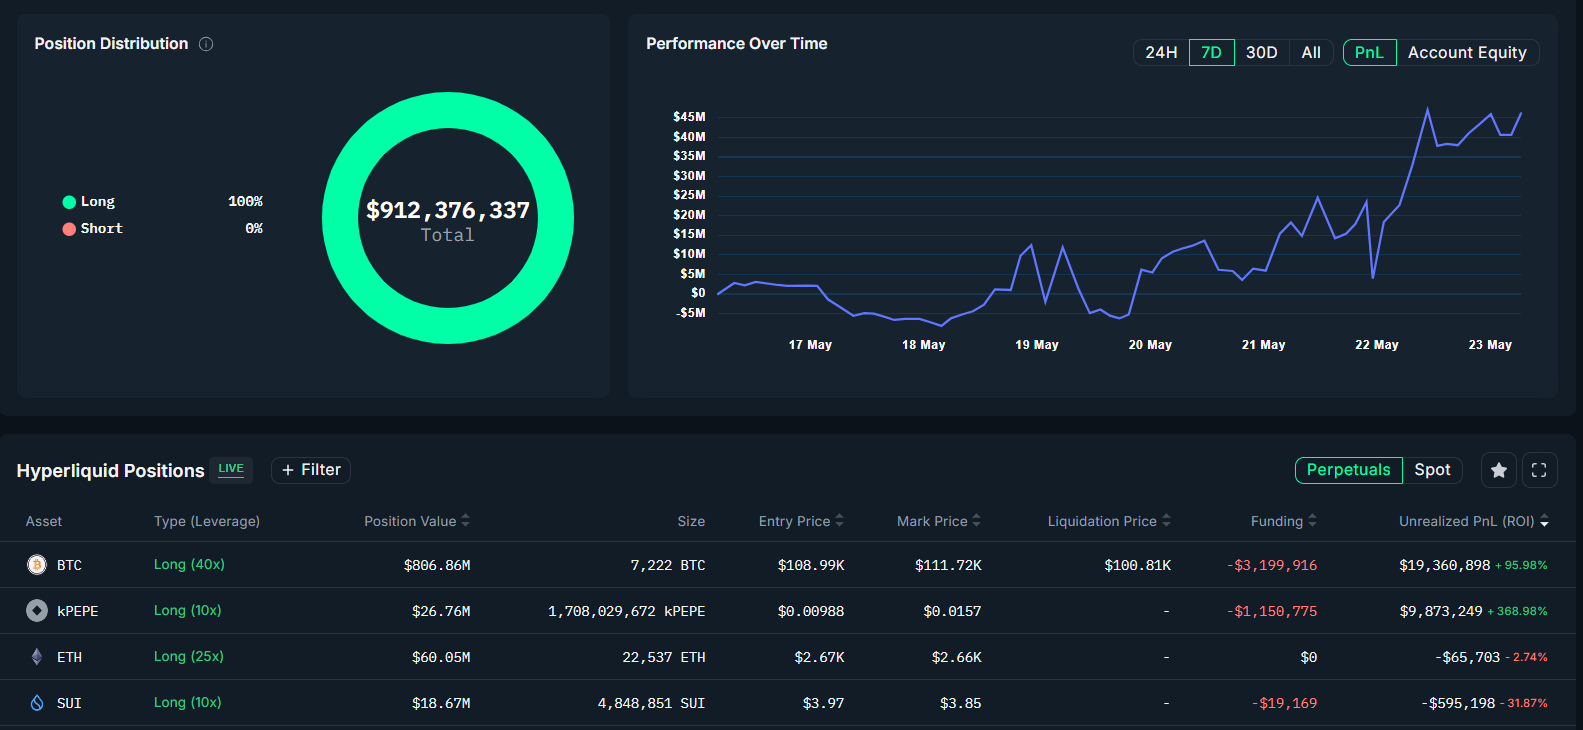Click the -$19,169 funding value

pos(1284,703)
